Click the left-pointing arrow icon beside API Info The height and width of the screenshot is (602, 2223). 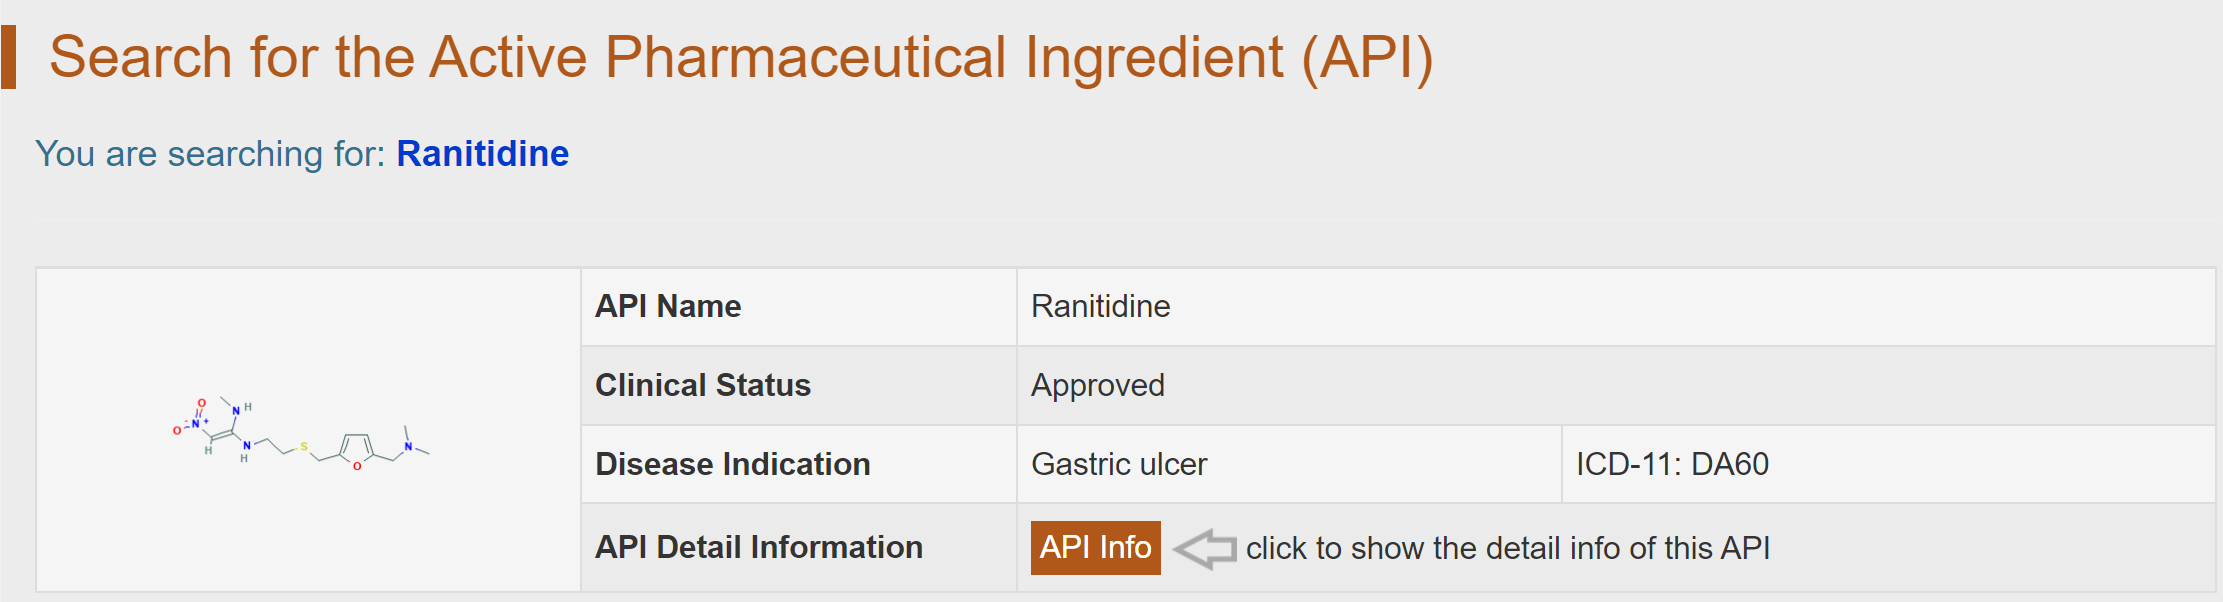point(1204,548)
